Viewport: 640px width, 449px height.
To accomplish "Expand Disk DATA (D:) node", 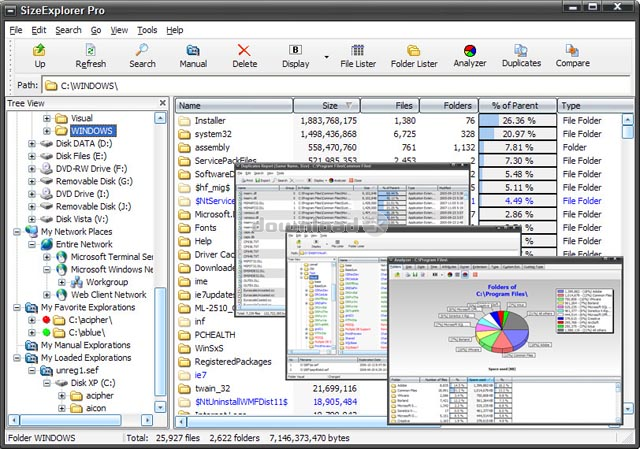I will [32, 144].
